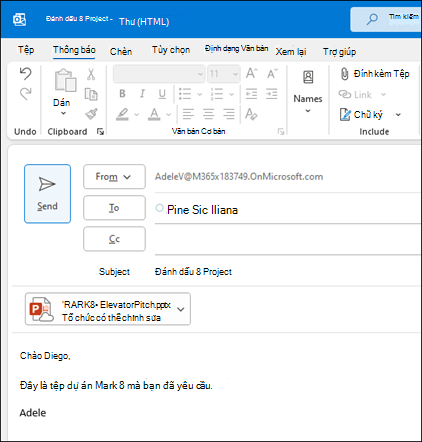Open the Xem lại tab
Screen dimensions: 422x442
(x=291, y=52)
